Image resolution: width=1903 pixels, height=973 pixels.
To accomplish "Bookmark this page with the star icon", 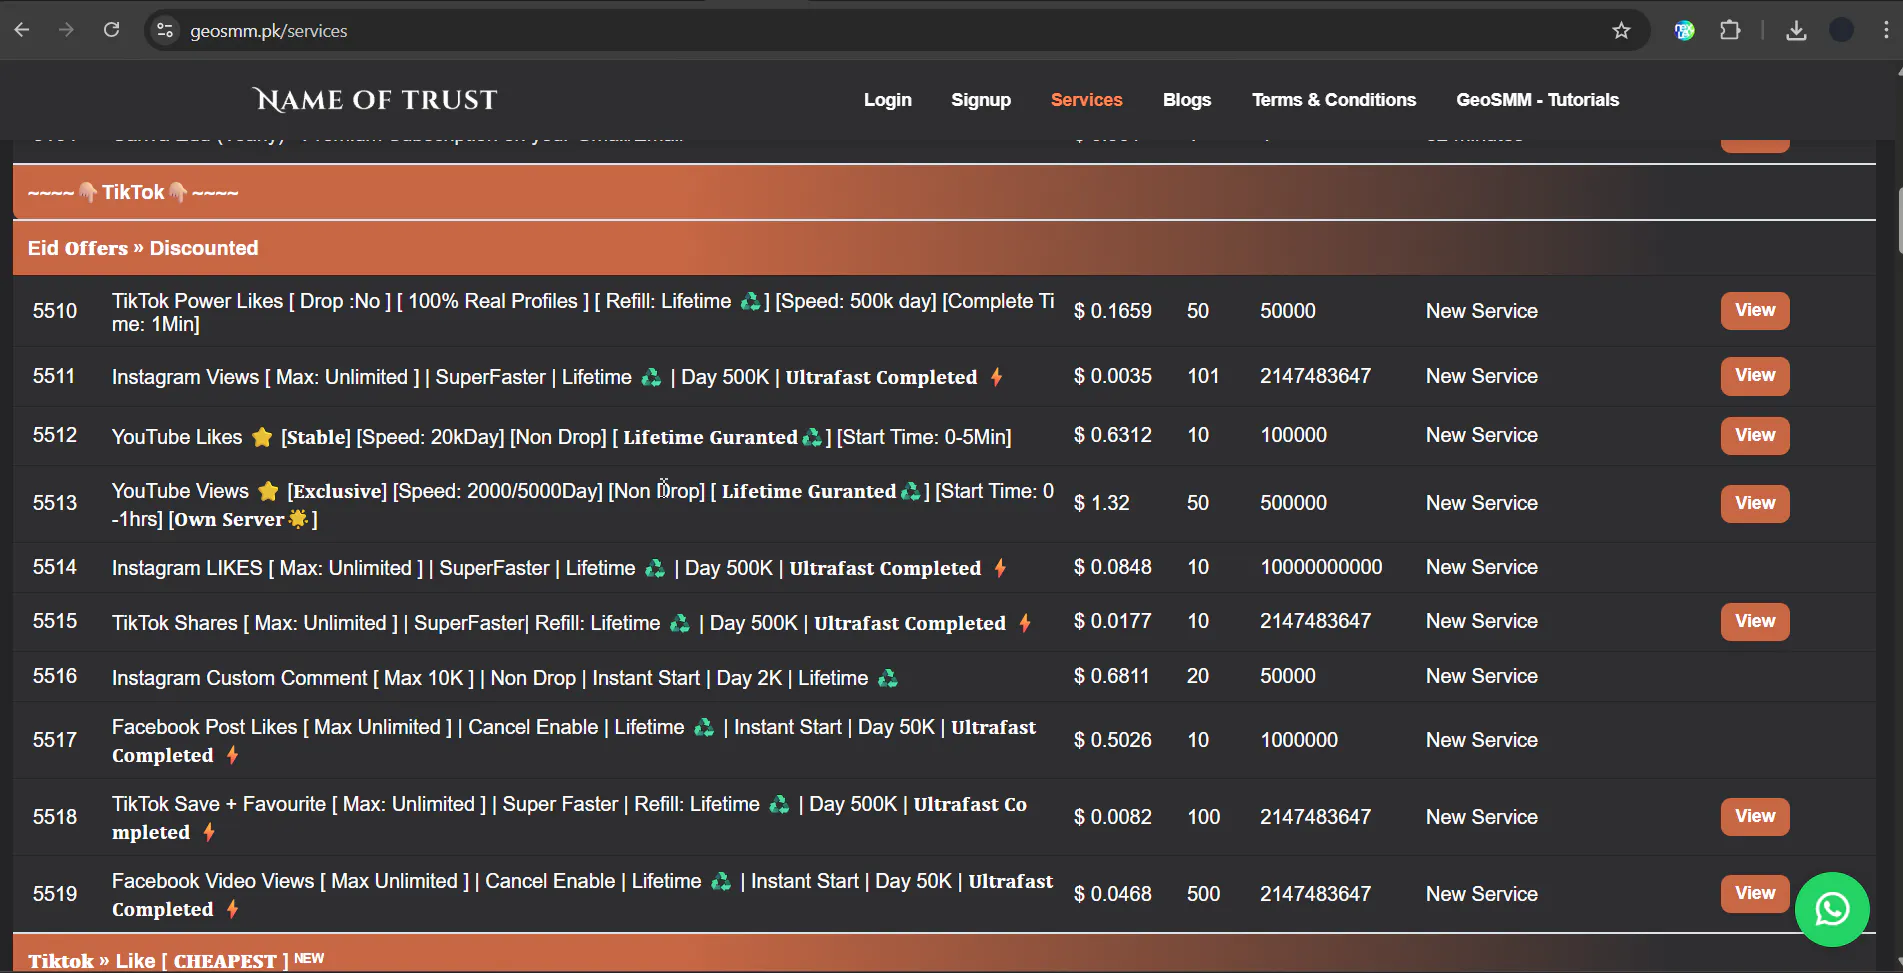I will click(1621, 30).
